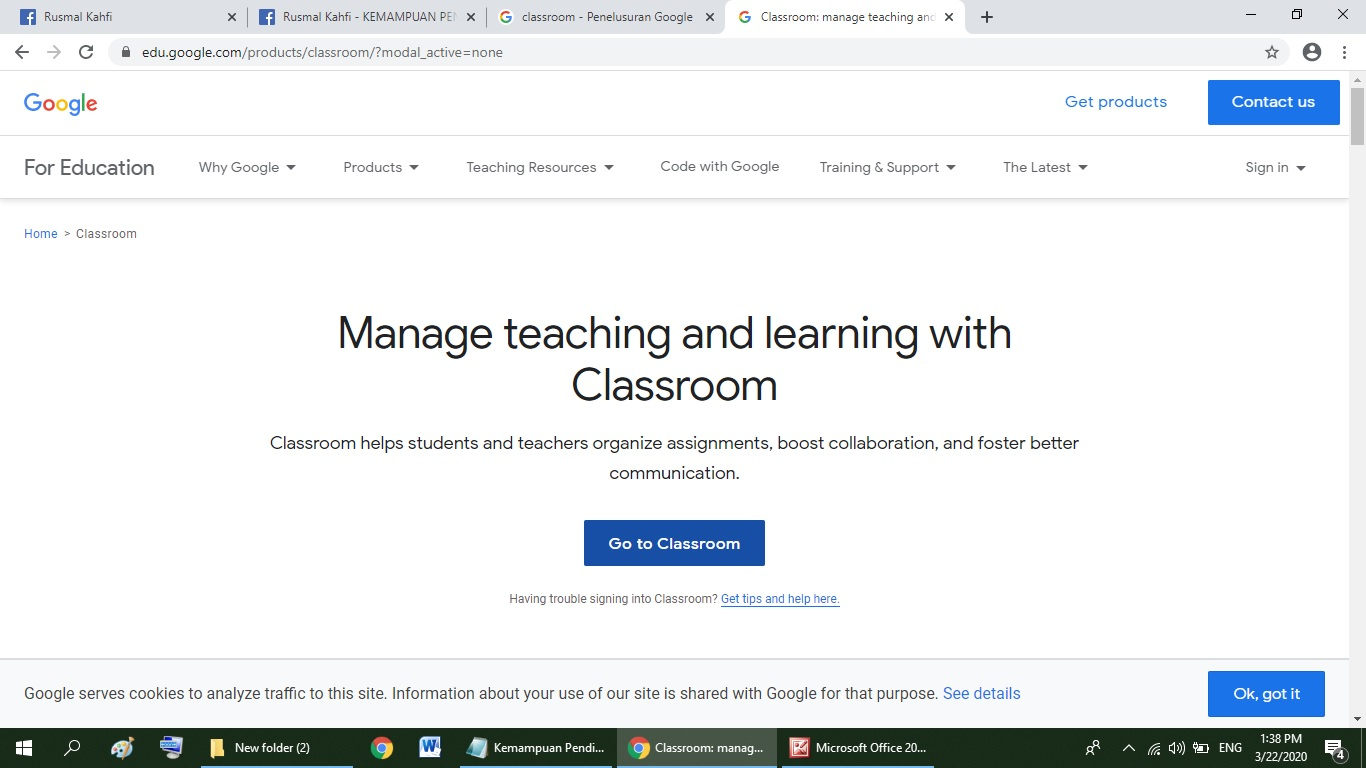Open the Paint palette taskbar icon

[x=122, y=747]
